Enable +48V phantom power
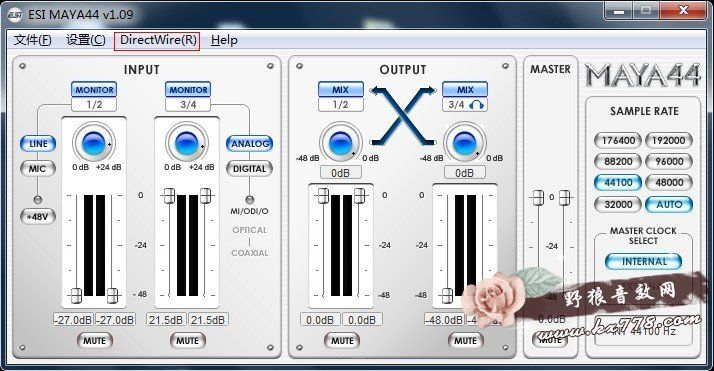 (x=38, y=217)
